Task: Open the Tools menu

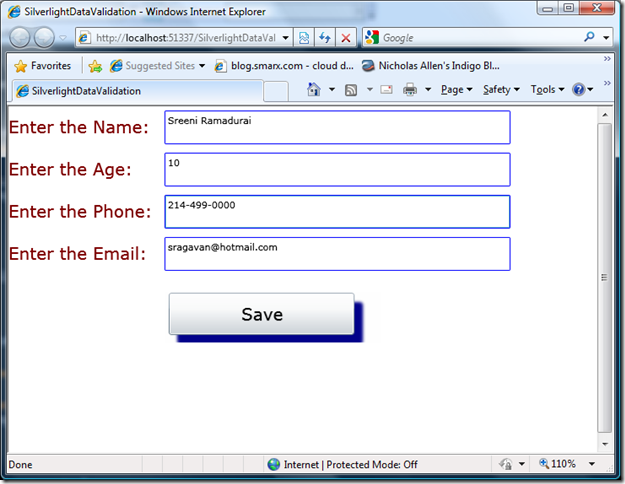Action: pos(548,89)
